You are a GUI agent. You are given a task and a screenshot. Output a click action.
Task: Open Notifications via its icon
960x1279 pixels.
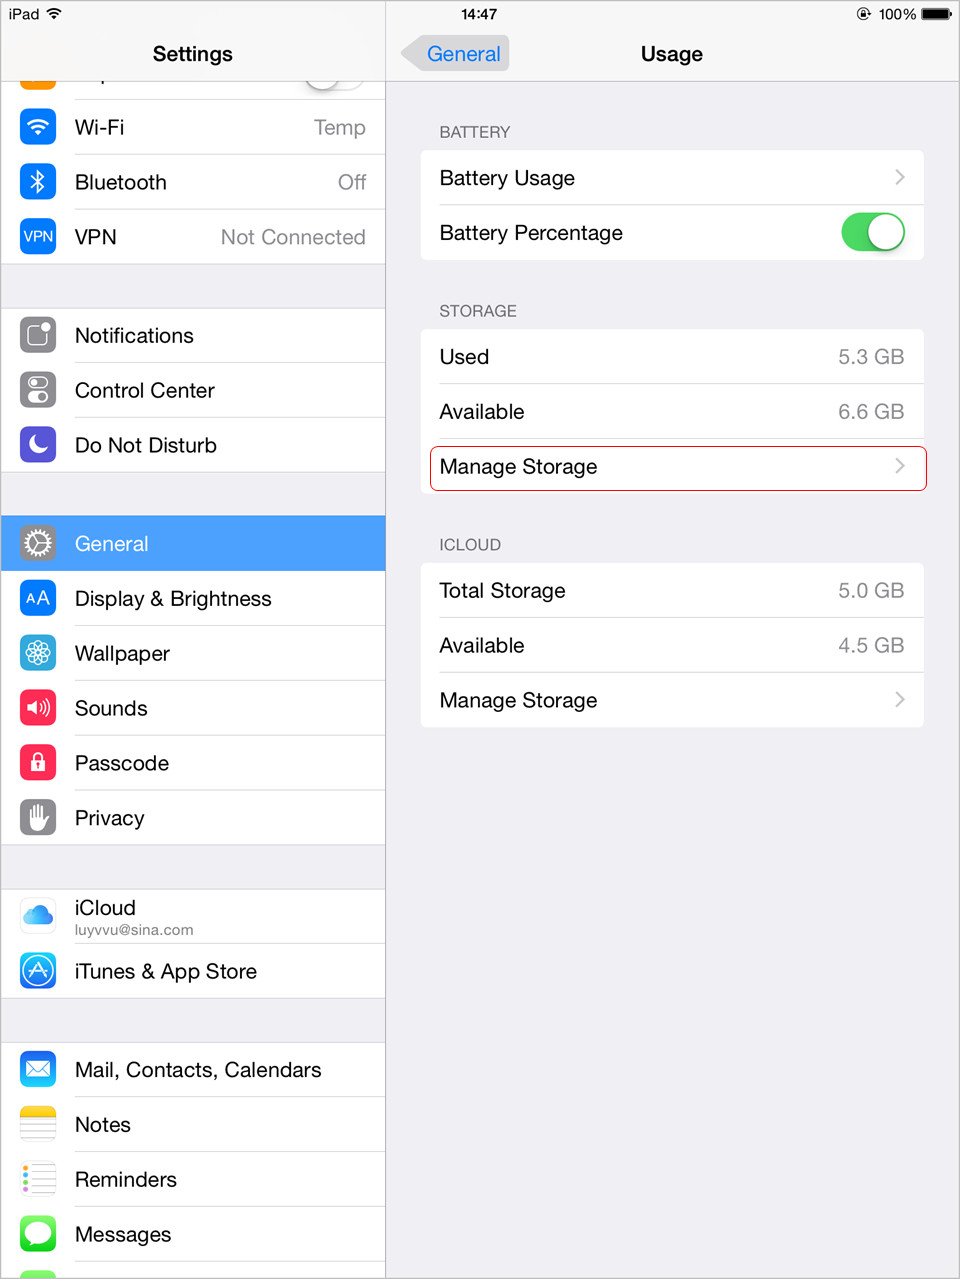click(38, 335)
